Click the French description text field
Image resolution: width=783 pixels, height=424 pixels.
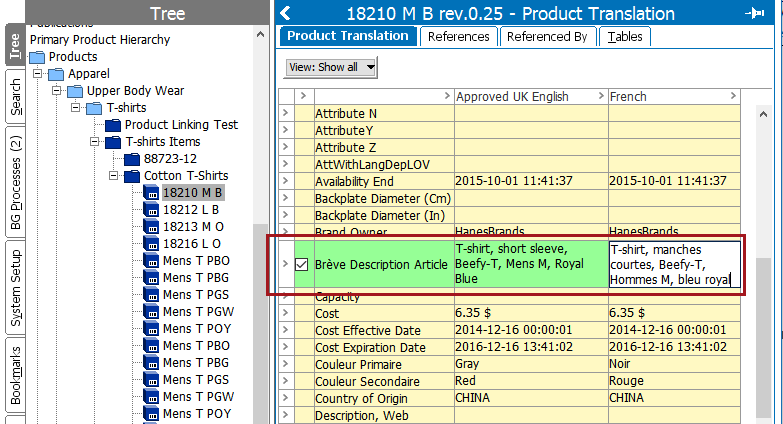(675, 264)
